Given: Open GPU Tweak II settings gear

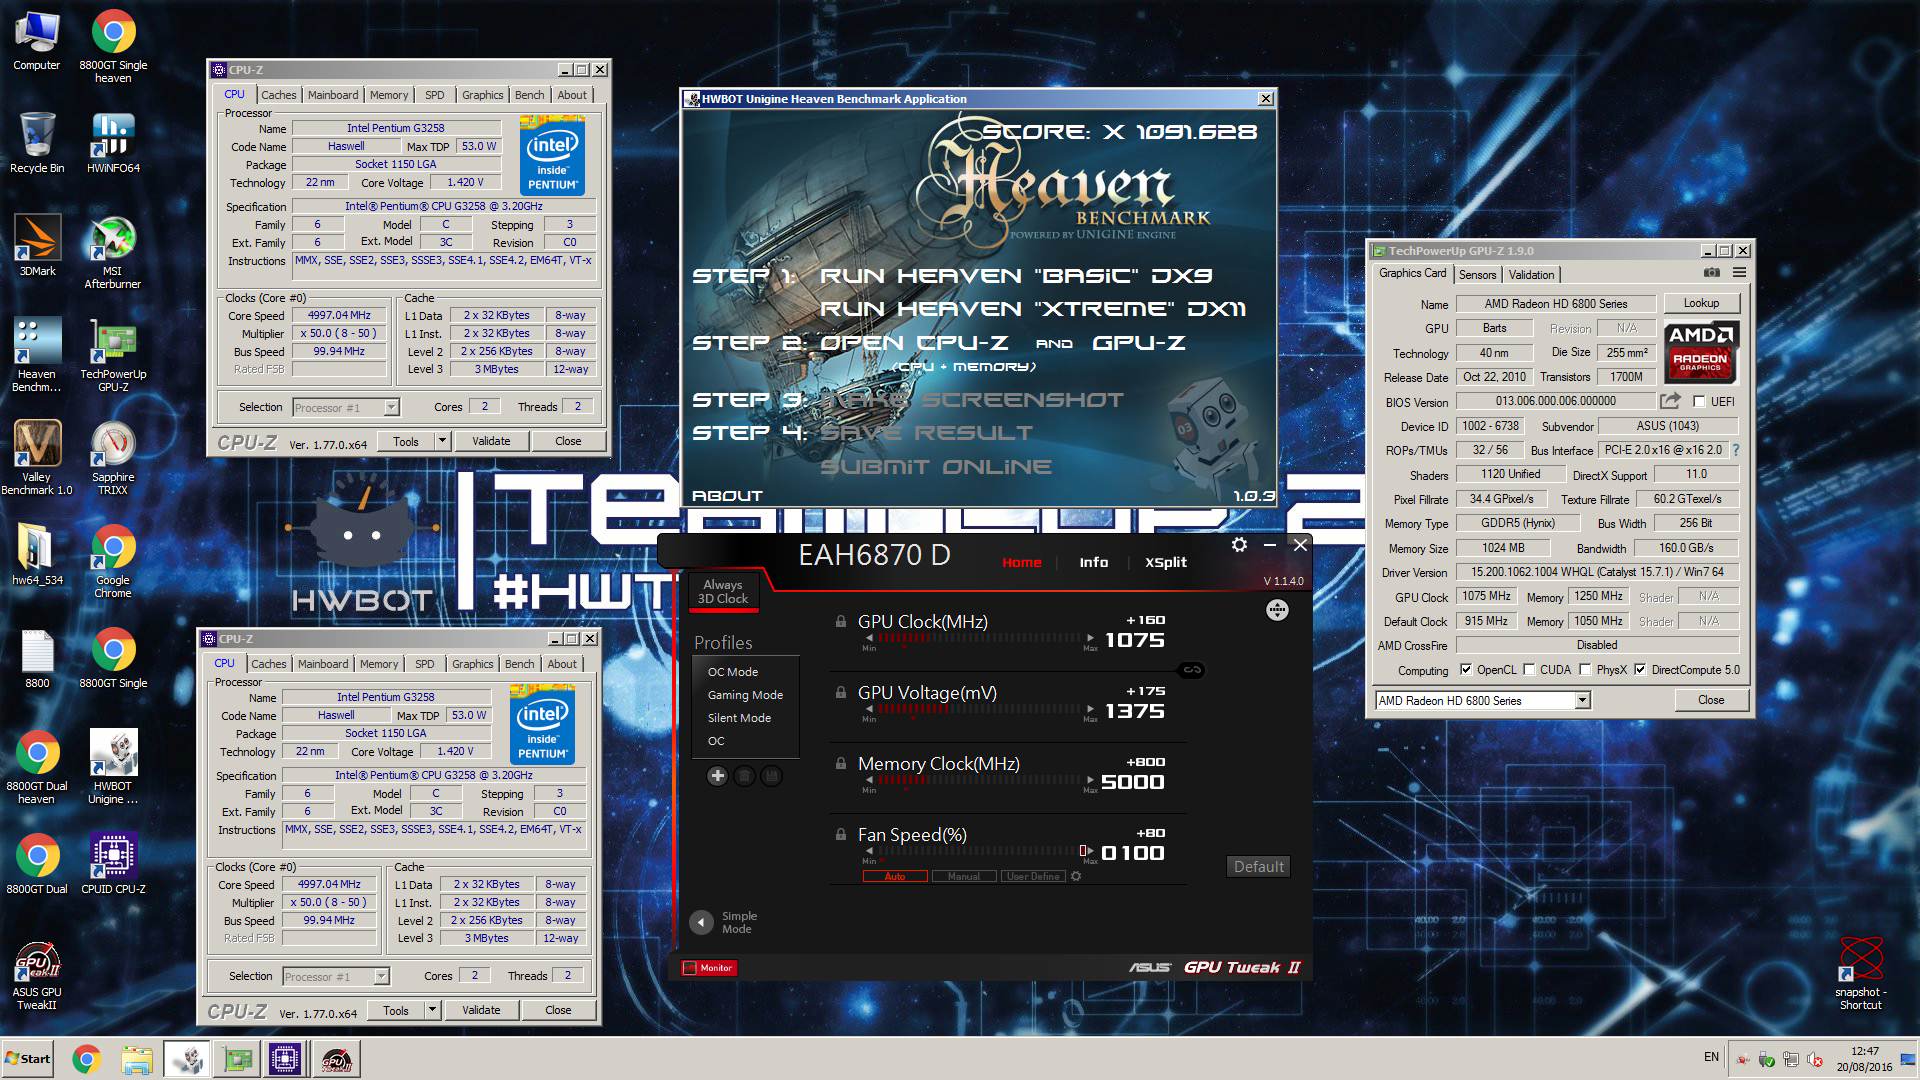Looking at the screenshot, I should (1239, 545).
